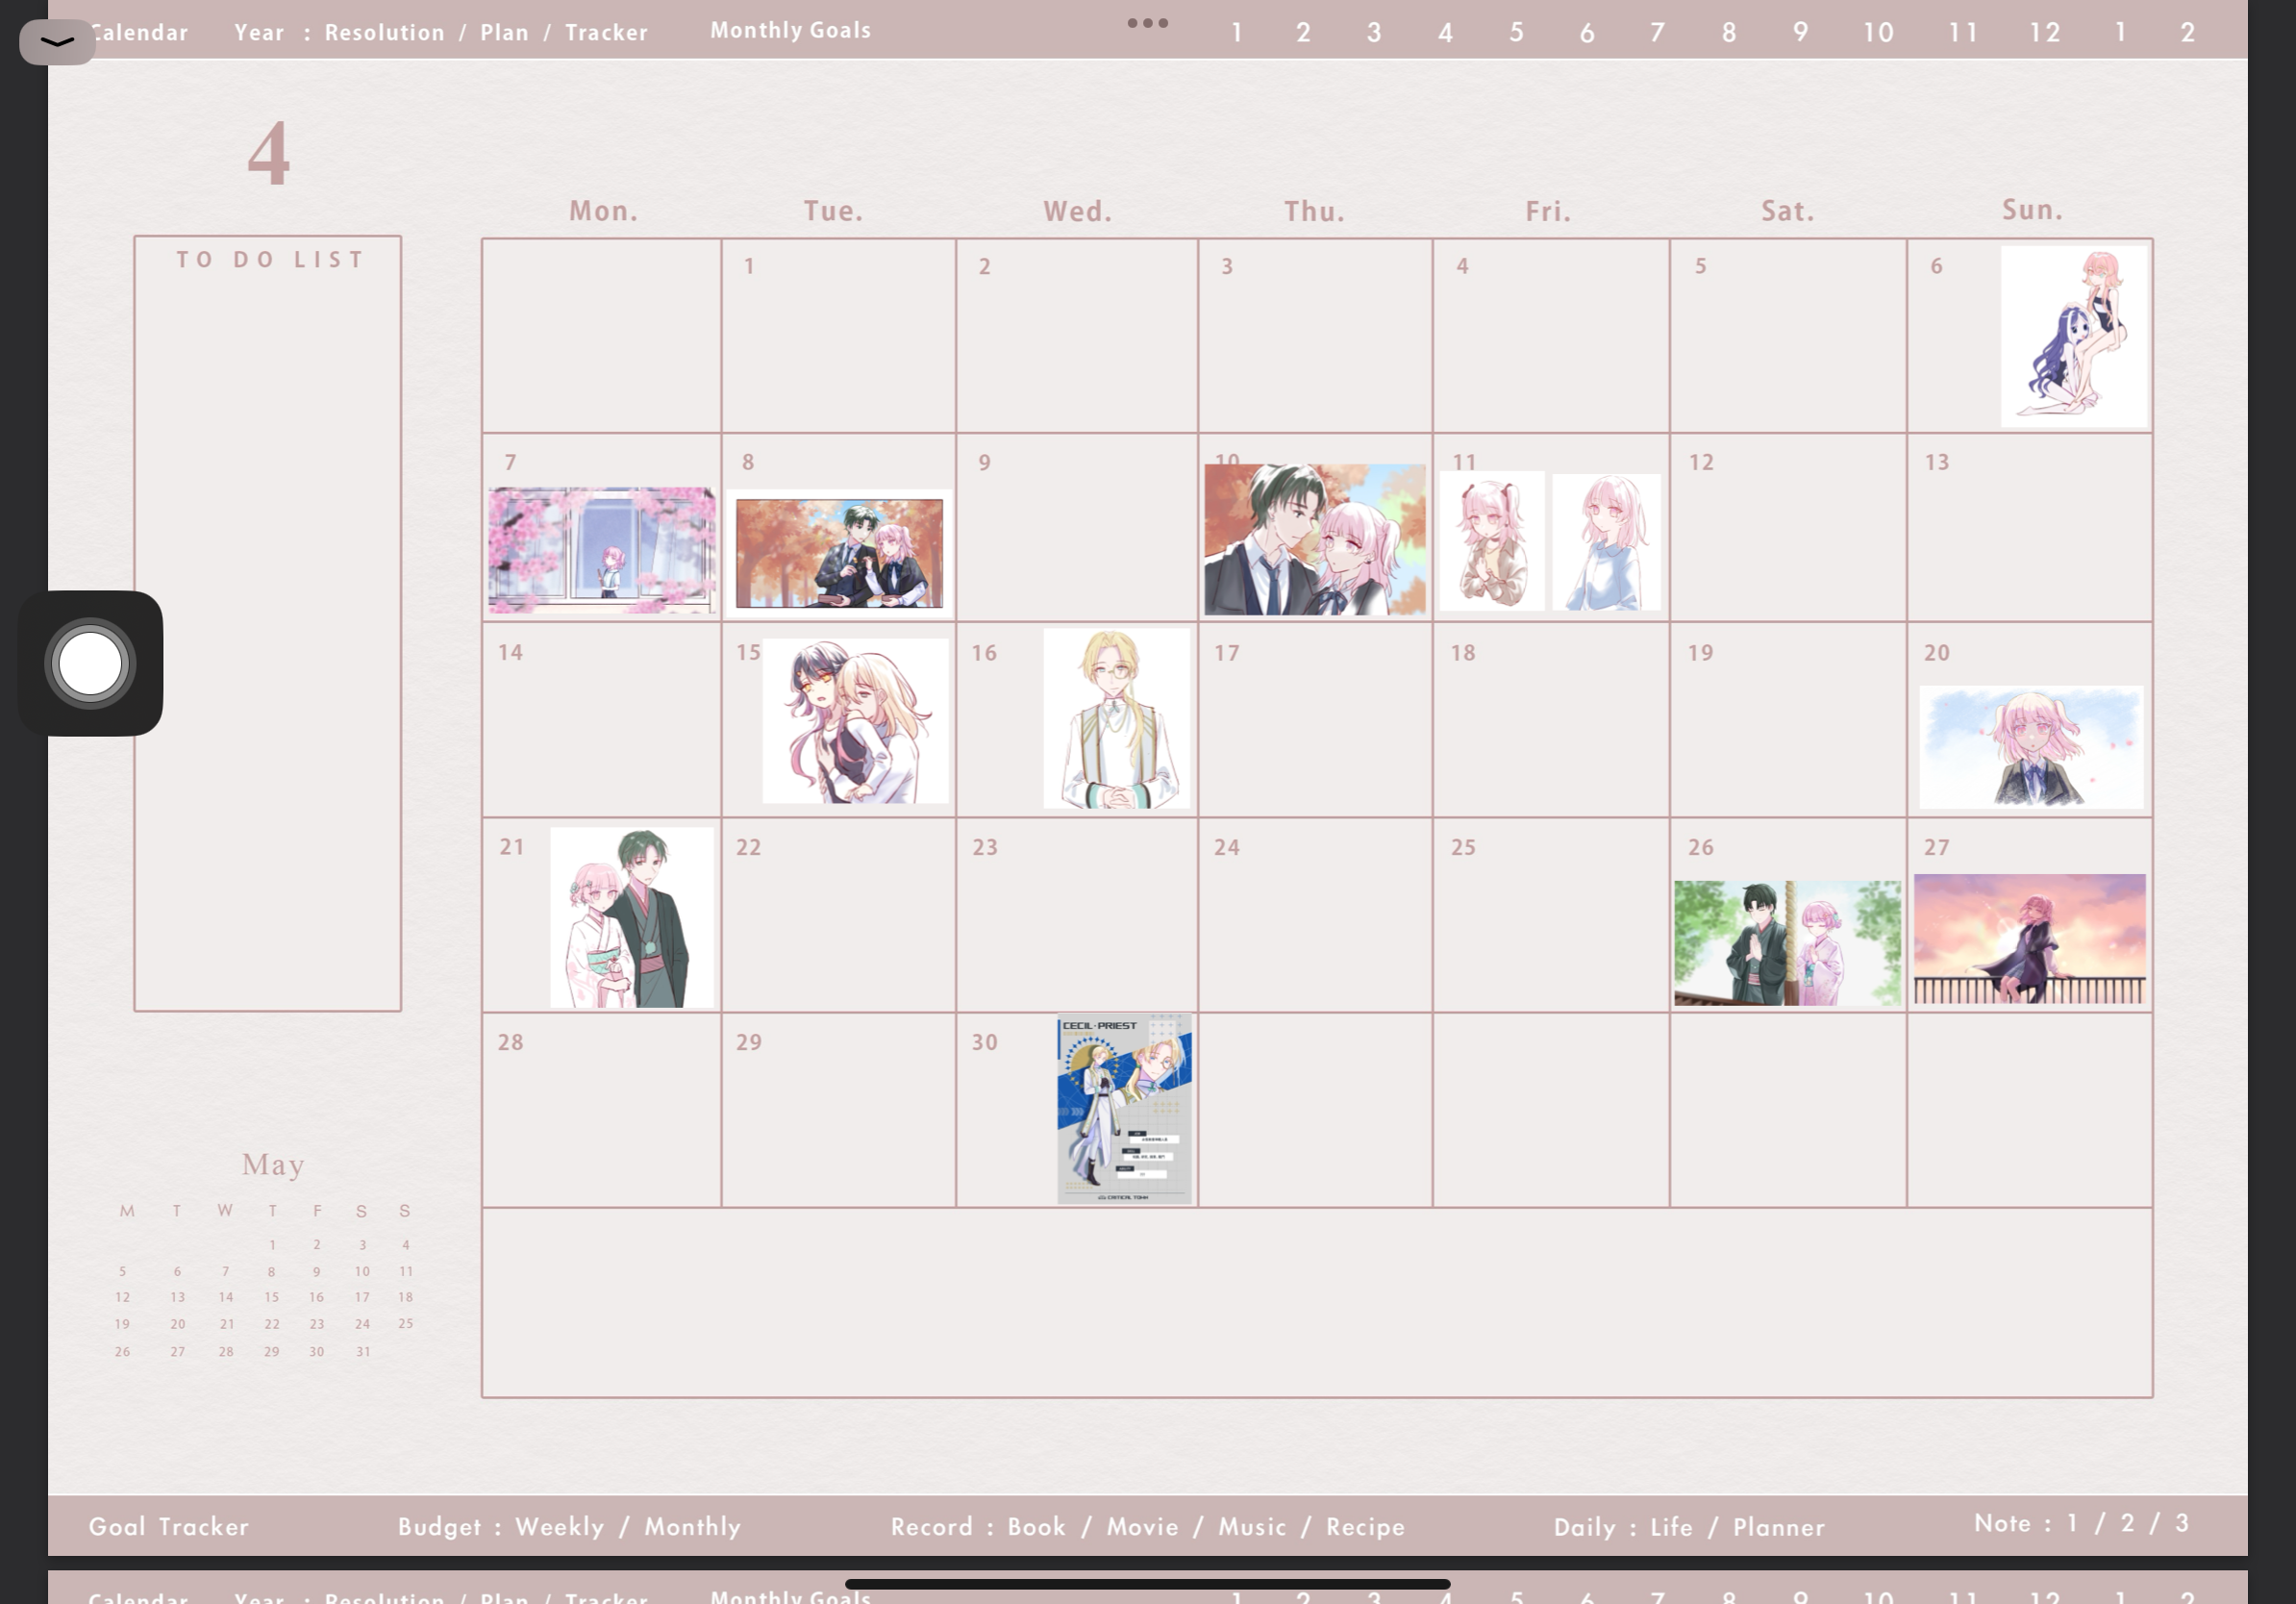Viewport: 2296px width, 1604px height.
Task: Open Note page 3
Action: tap(2182, 1523)
